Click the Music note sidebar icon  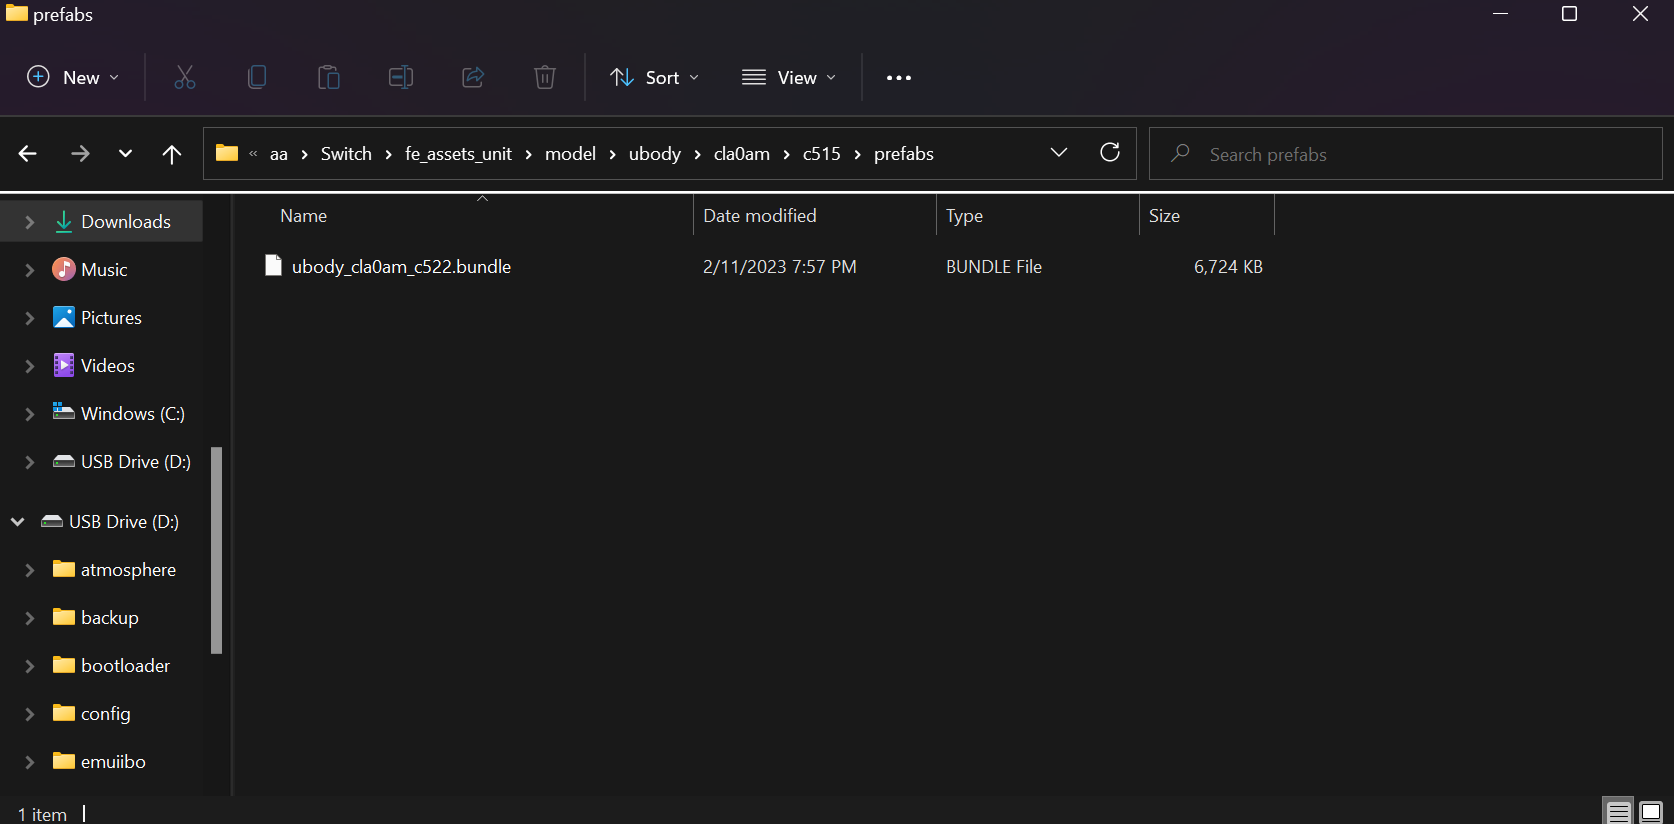(x=64, y=269)
